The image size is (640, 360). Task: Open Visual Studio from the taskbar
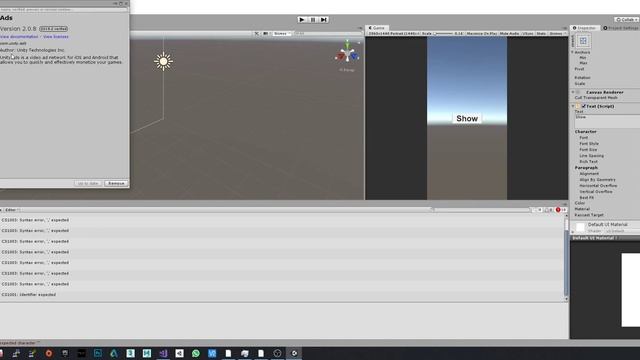(x=163, y=353)
